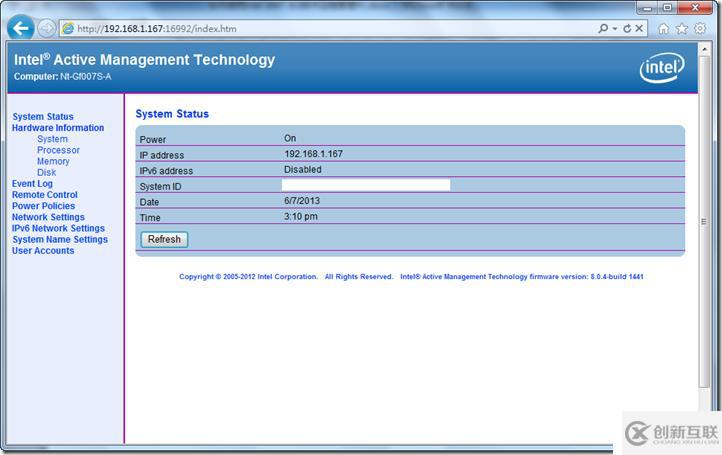722x455 pixels.
Task: Close the browser window
Action: [x=696, y=8]
